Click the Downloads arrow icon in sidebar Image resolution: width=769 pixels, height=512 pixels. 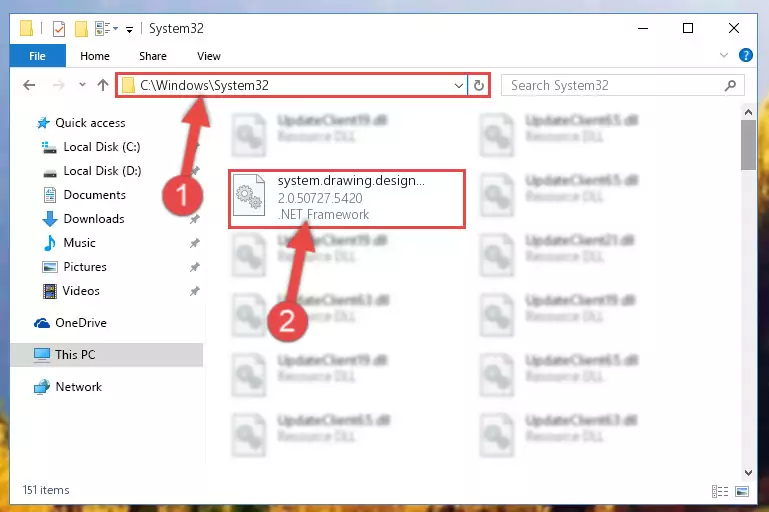click(50, 219)
